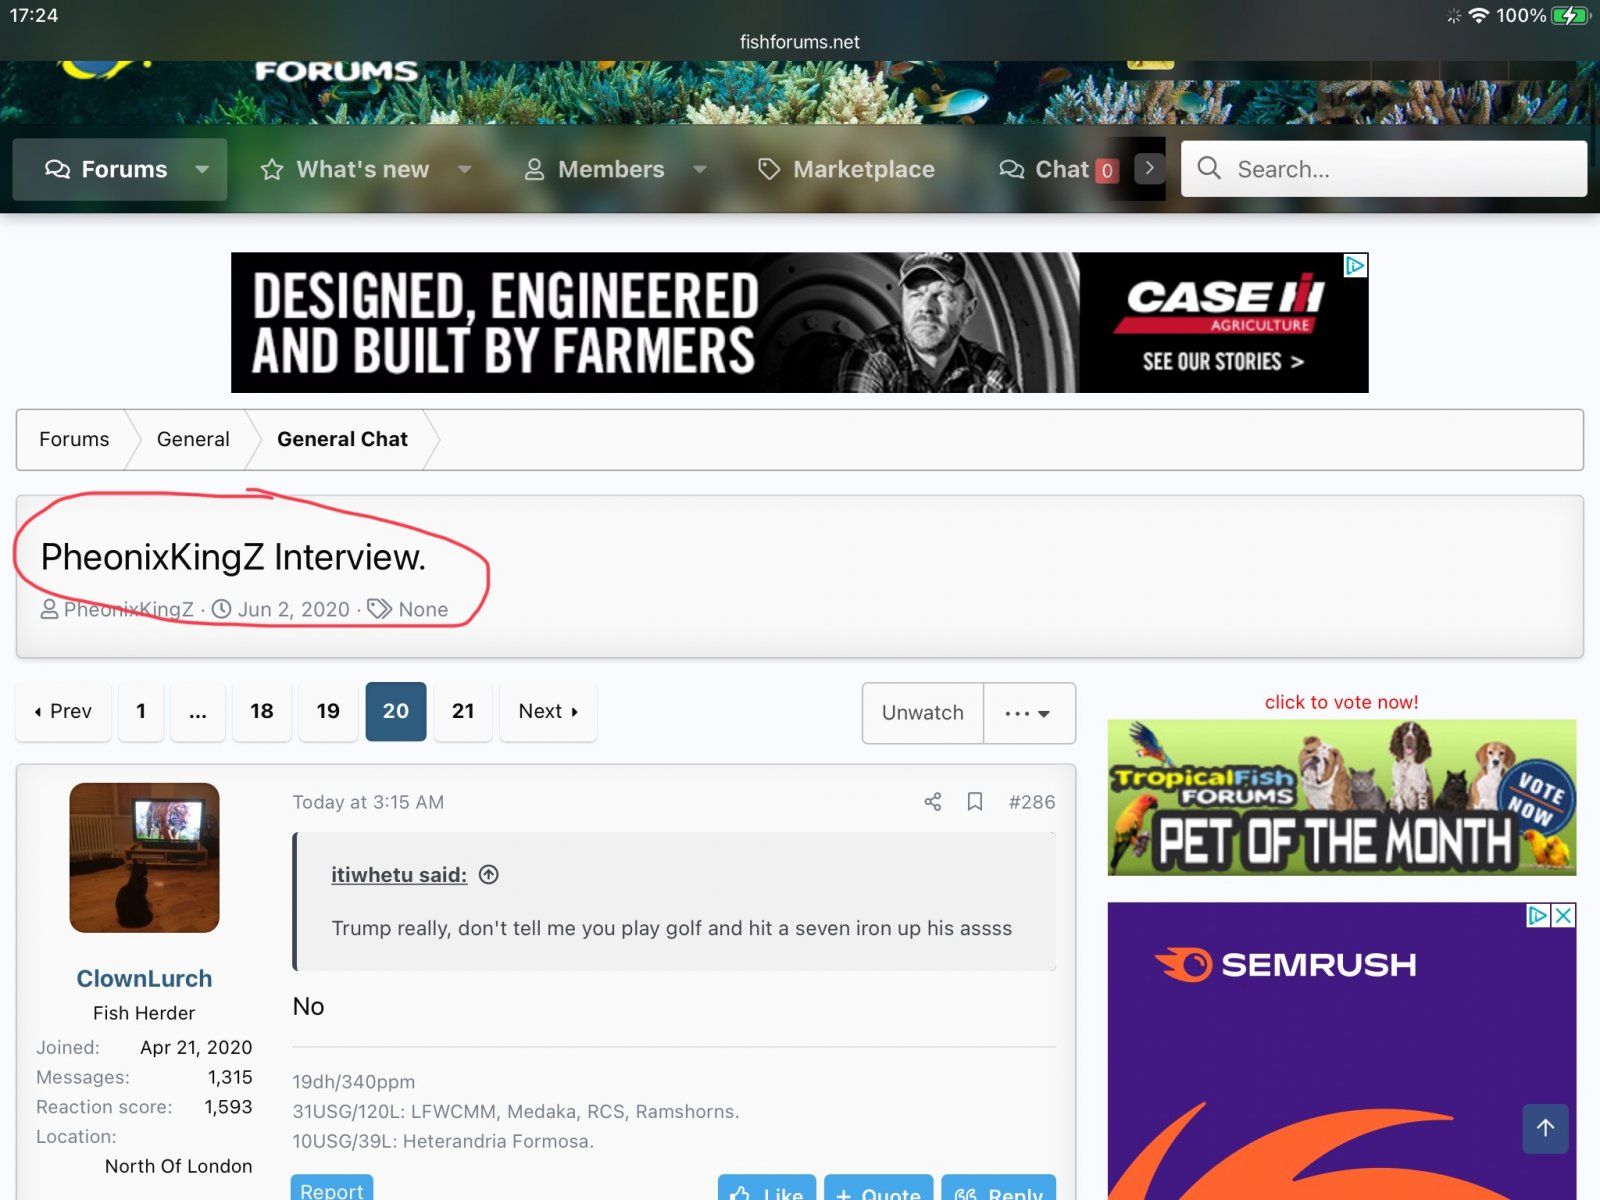Bookmark post #286 with the bookmark icon
This screenshot has width=1600, height=1200.
click(x=975, y=802)
